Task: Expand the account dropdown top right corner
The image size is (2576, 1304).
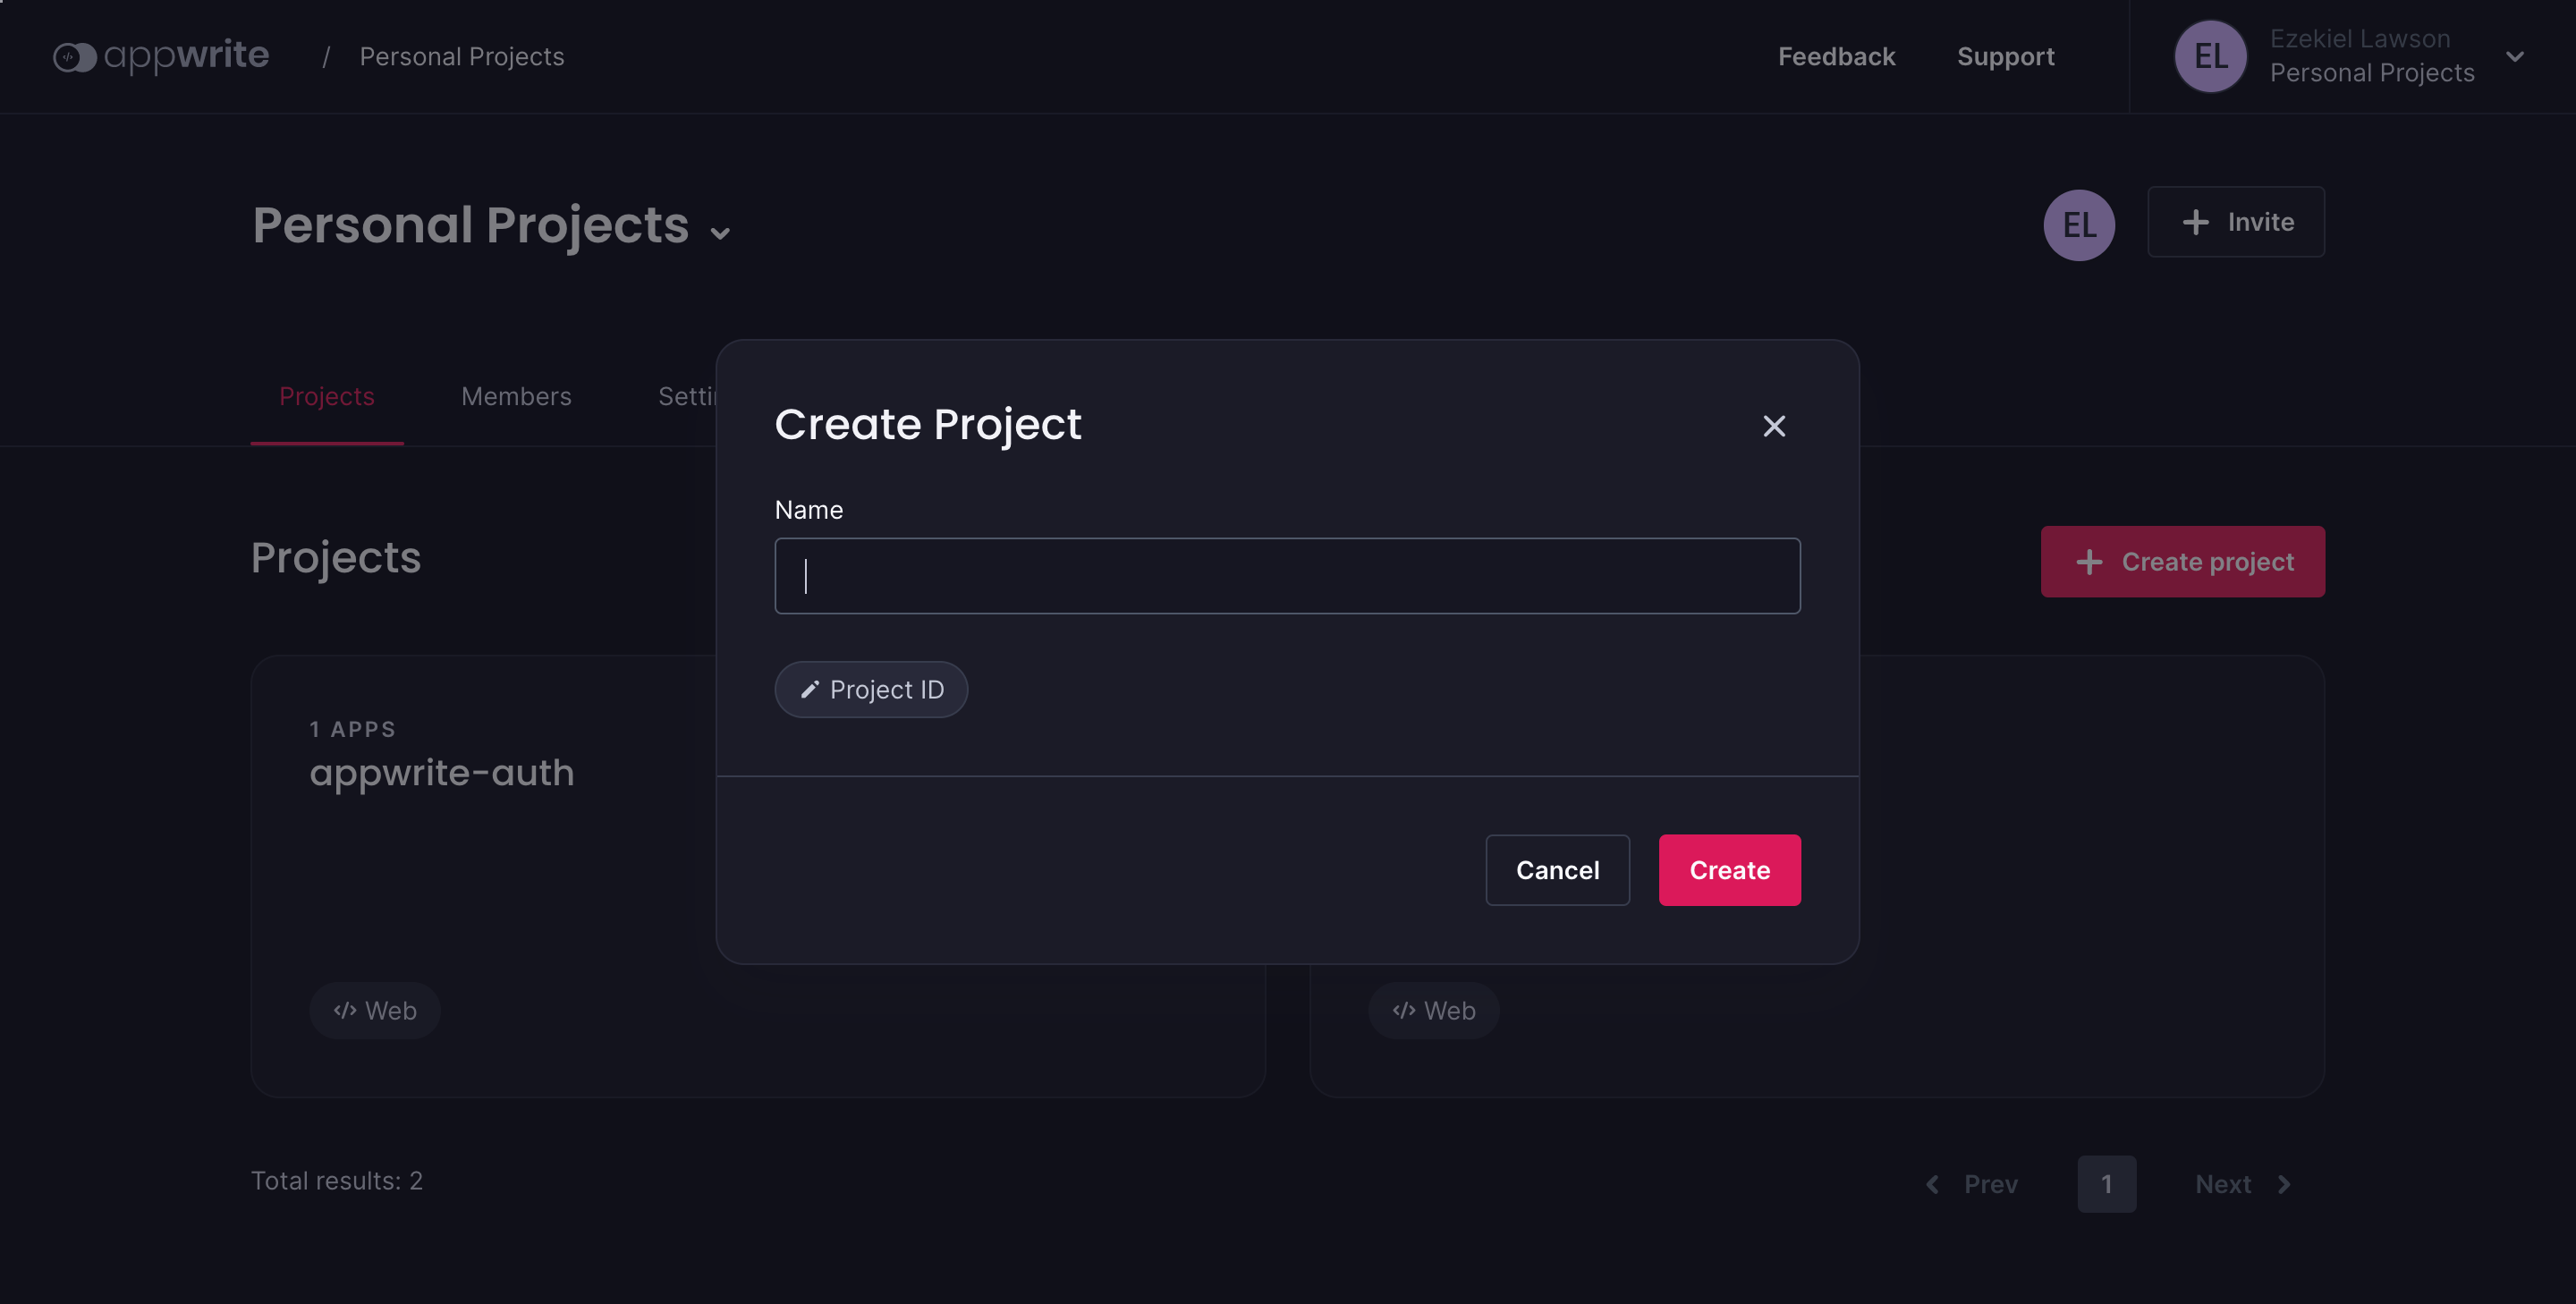Action: 2520,55
